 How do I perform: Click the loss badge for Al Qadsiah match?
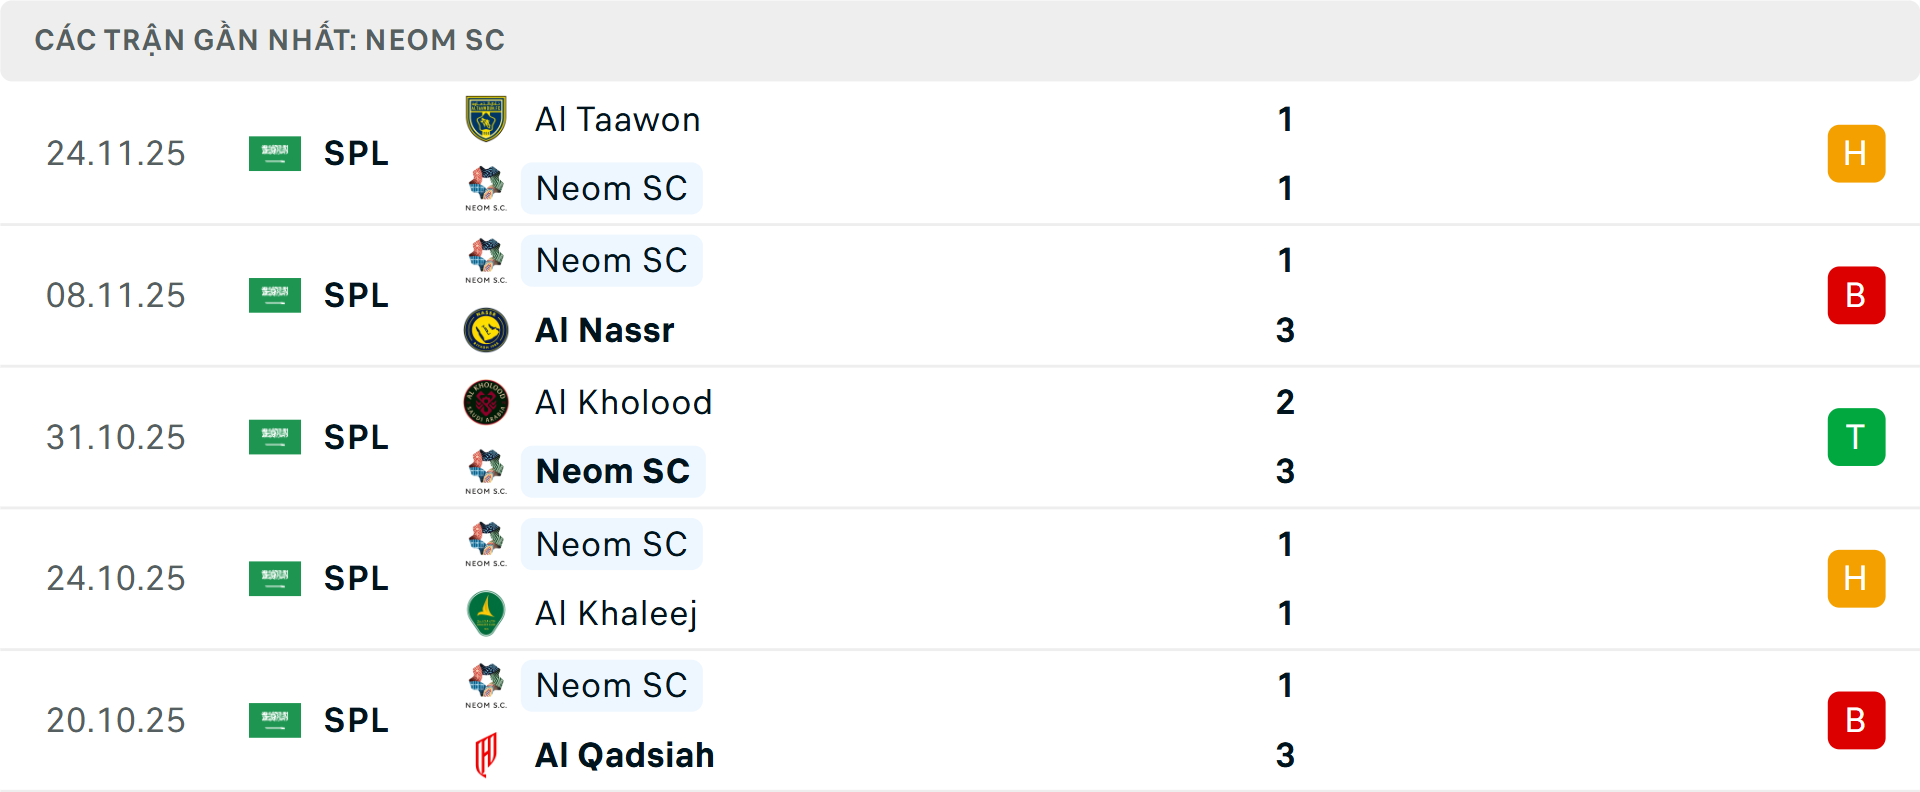click(x=1856, y=720)
